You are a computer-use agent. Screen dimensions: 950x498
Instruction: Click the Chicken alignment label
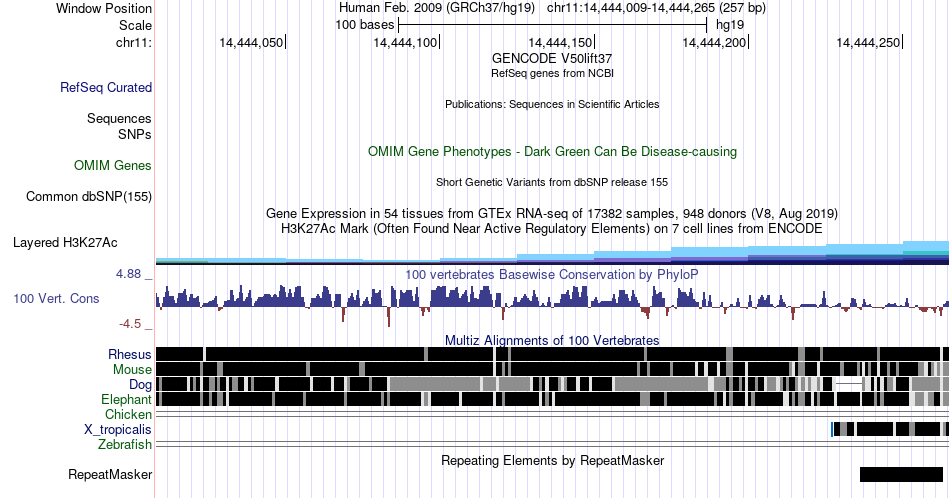tap(128, 414)
